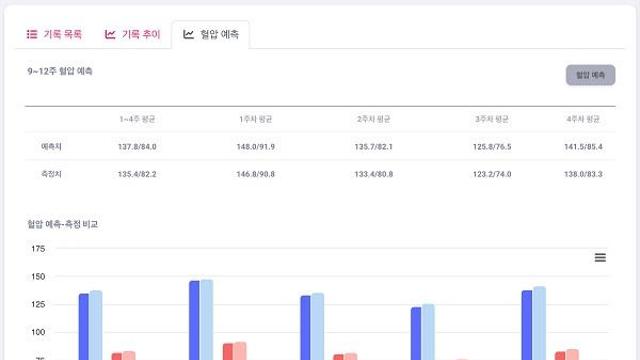Click the fifth group's light blue bar
Viewport: 640px width, 360px height.
click(x=539, y=323)
